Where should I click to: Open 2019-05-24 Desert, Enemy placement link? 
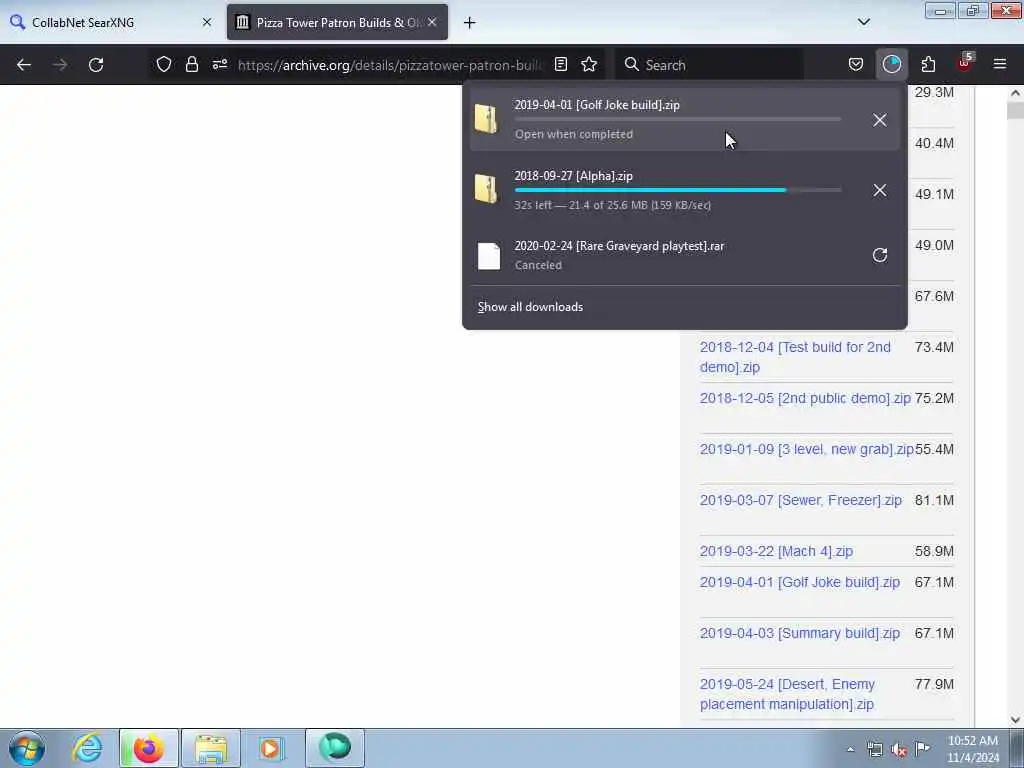coord(788,694)
